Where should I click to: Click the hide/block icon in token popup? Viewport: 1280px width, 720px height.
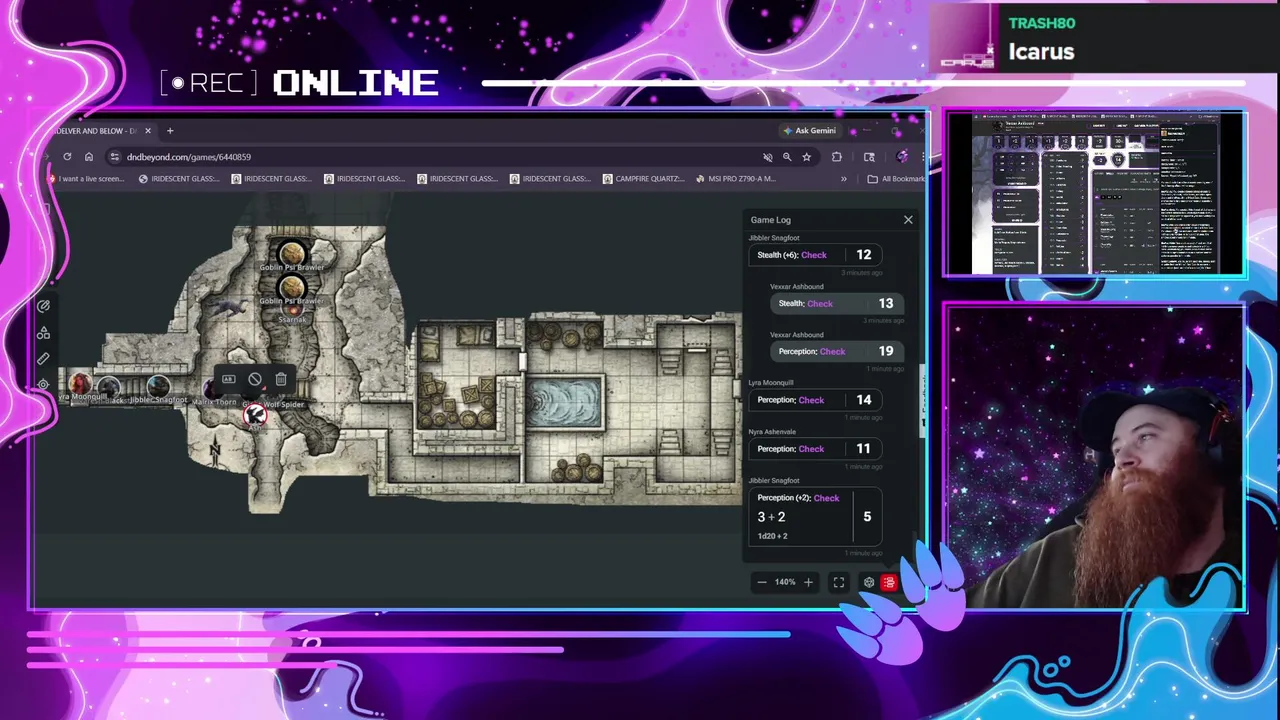click(x=255, y=380)
